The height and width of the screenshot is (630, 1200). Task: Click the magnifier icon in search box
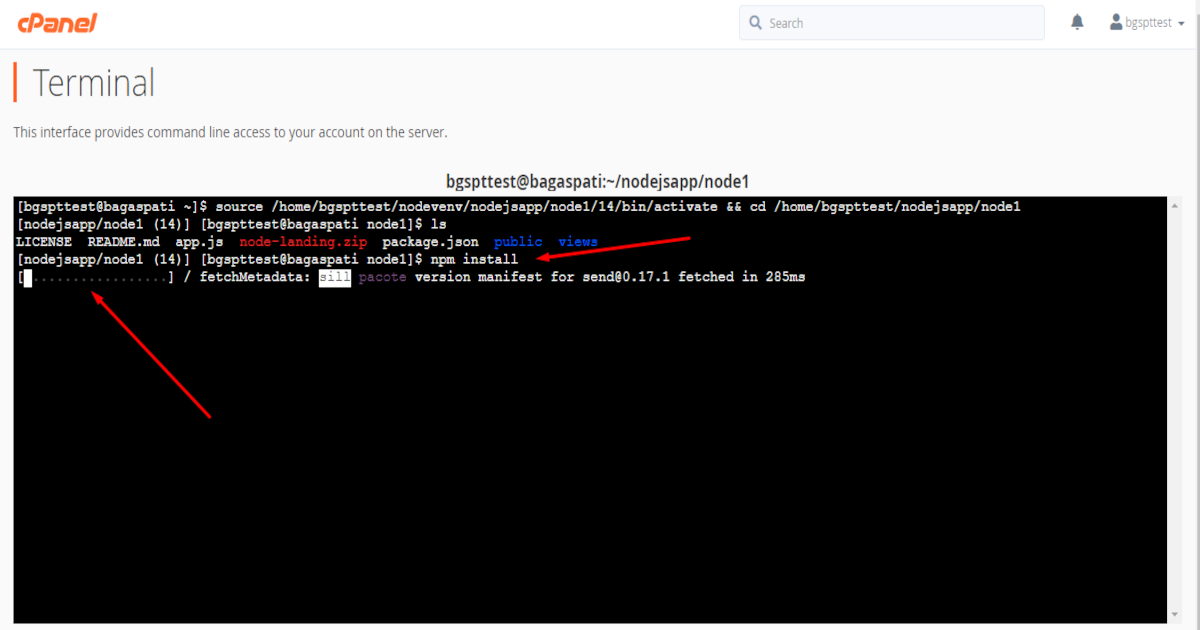756,23
